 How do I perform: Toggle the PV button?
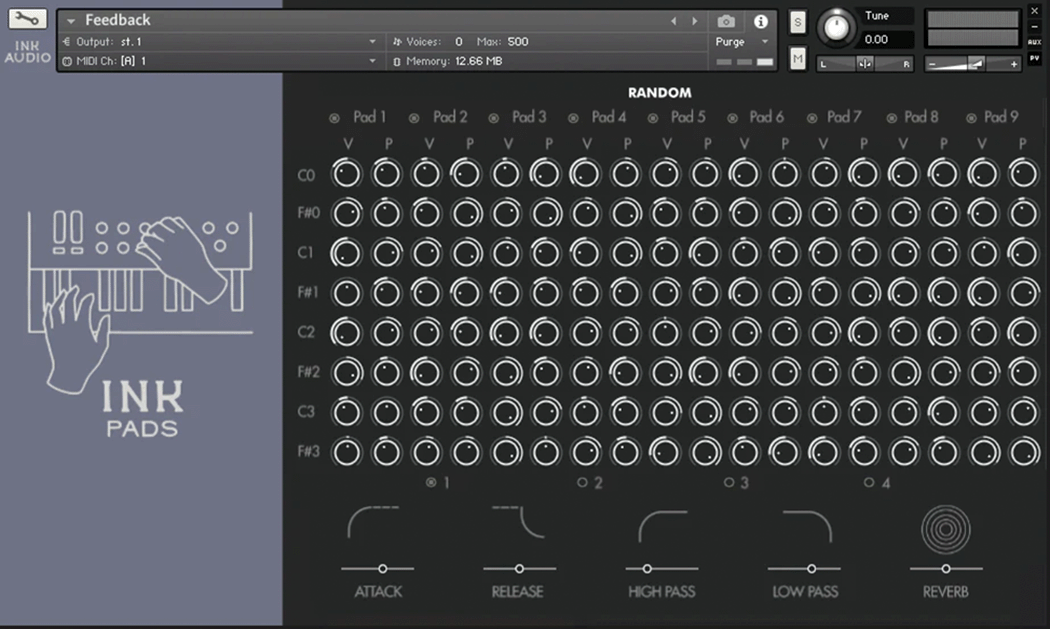[x=1035, y=59]
